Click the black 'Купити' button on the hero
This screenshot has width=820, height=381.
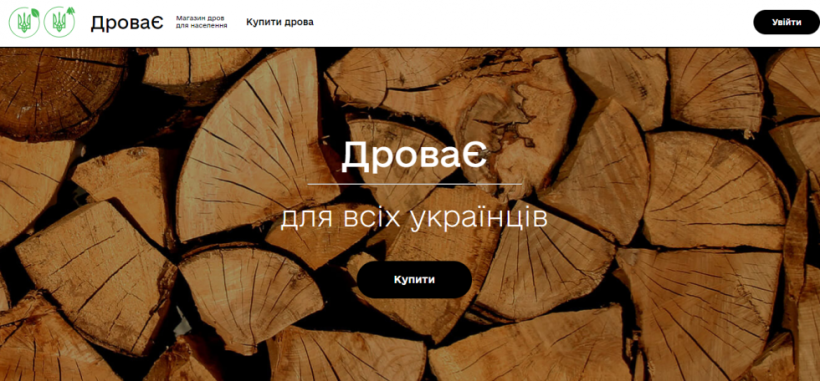coord(414,280)
